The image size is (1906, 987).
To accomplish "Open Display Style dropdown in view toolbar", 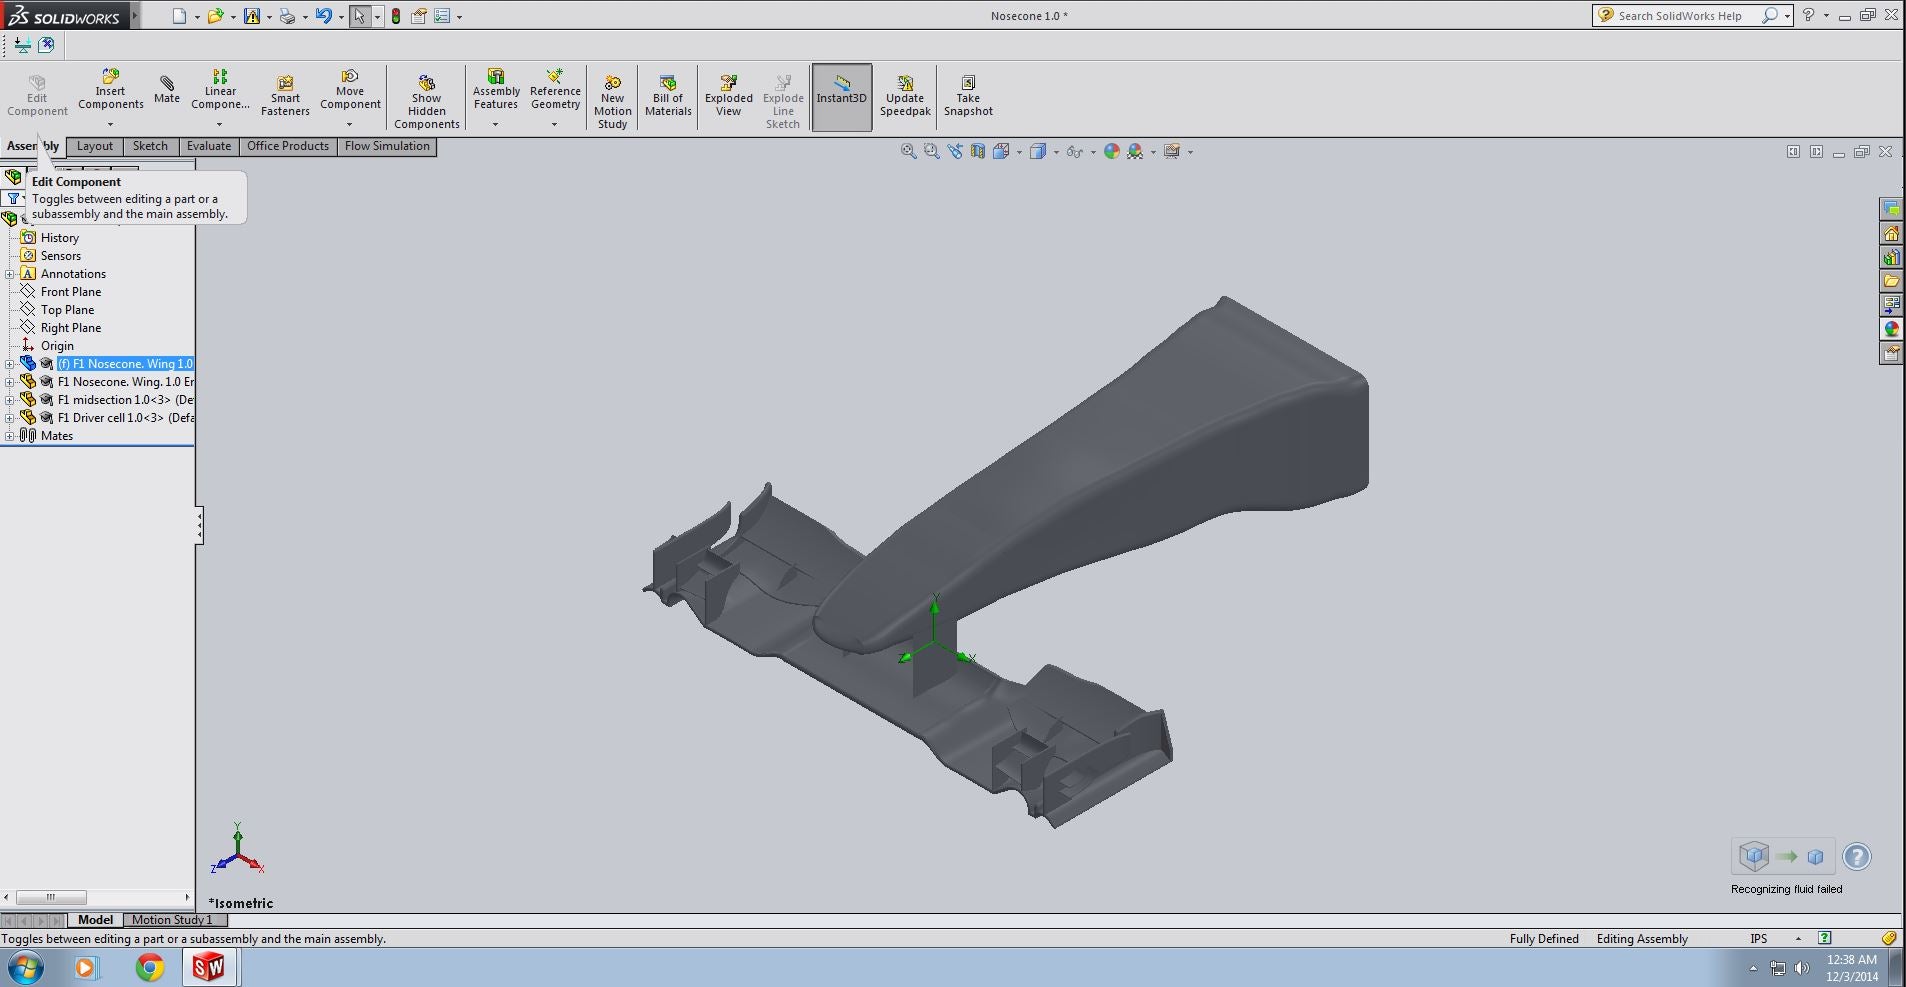I will click(1056, 153).
